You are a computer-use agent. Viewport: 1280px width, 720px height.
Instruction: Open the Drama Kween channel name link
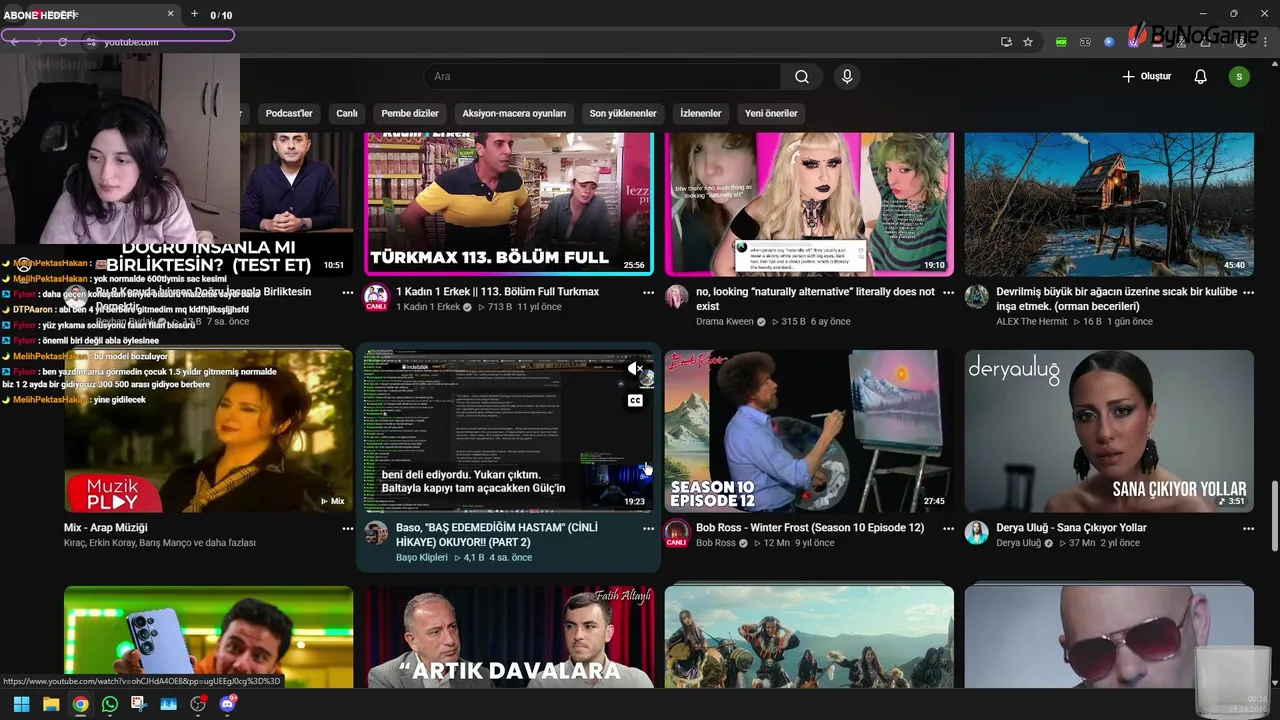pos(724,322)
